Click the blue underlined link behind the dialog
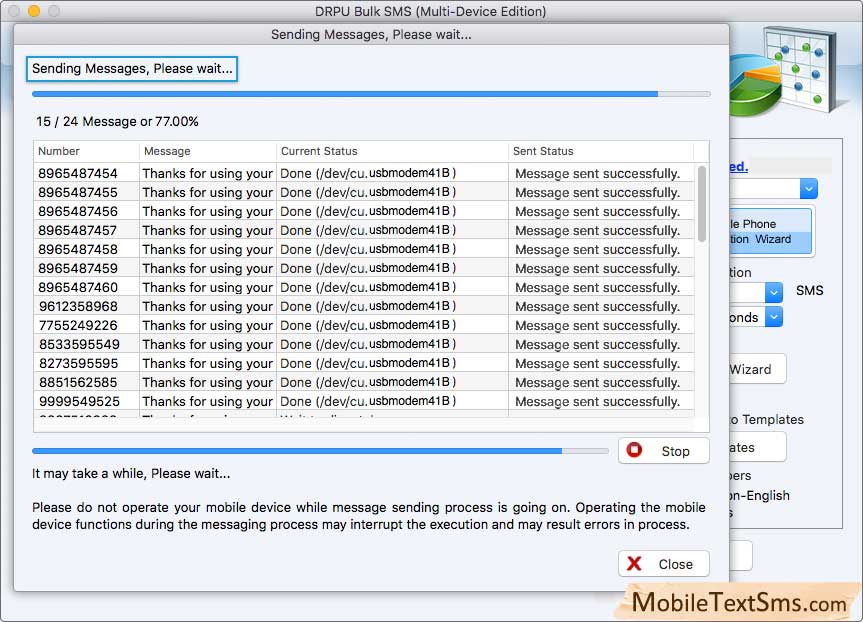 (x=739, y=166)
